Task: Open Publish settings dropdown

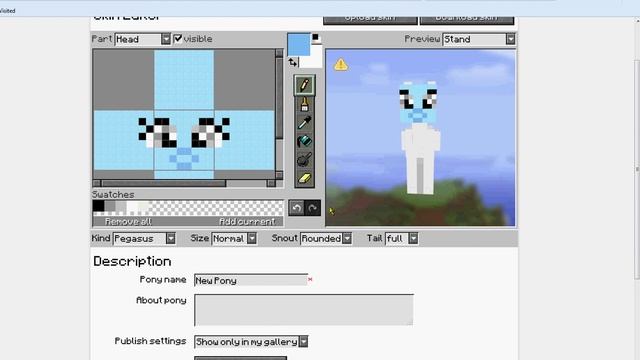Action: 251,342
